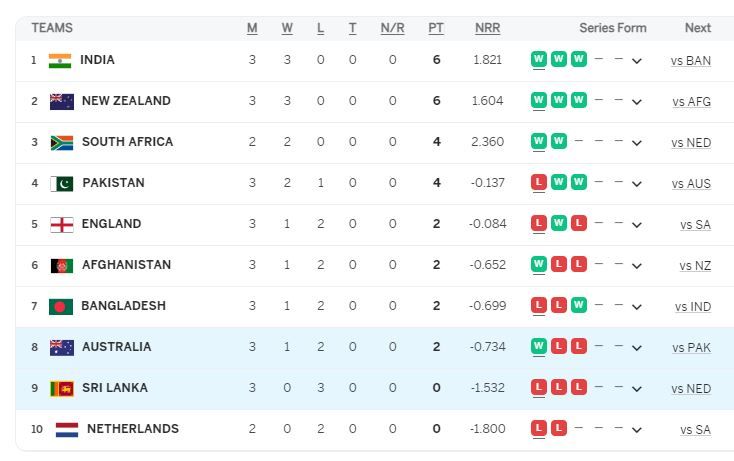734x461 pixels.
Task: Click the India flag icon
Action: pos(60,60)
